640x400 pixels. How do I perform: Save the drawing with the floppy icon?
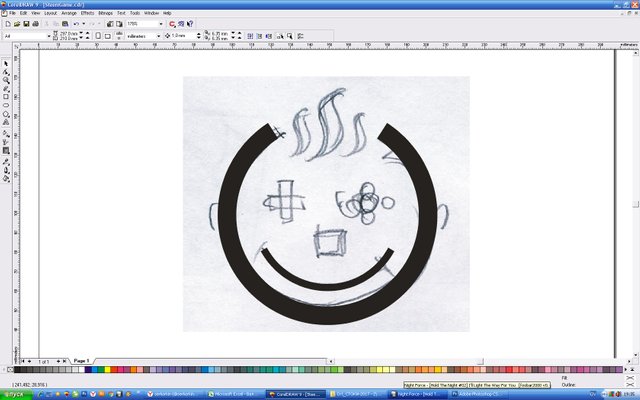coord(26,24)
